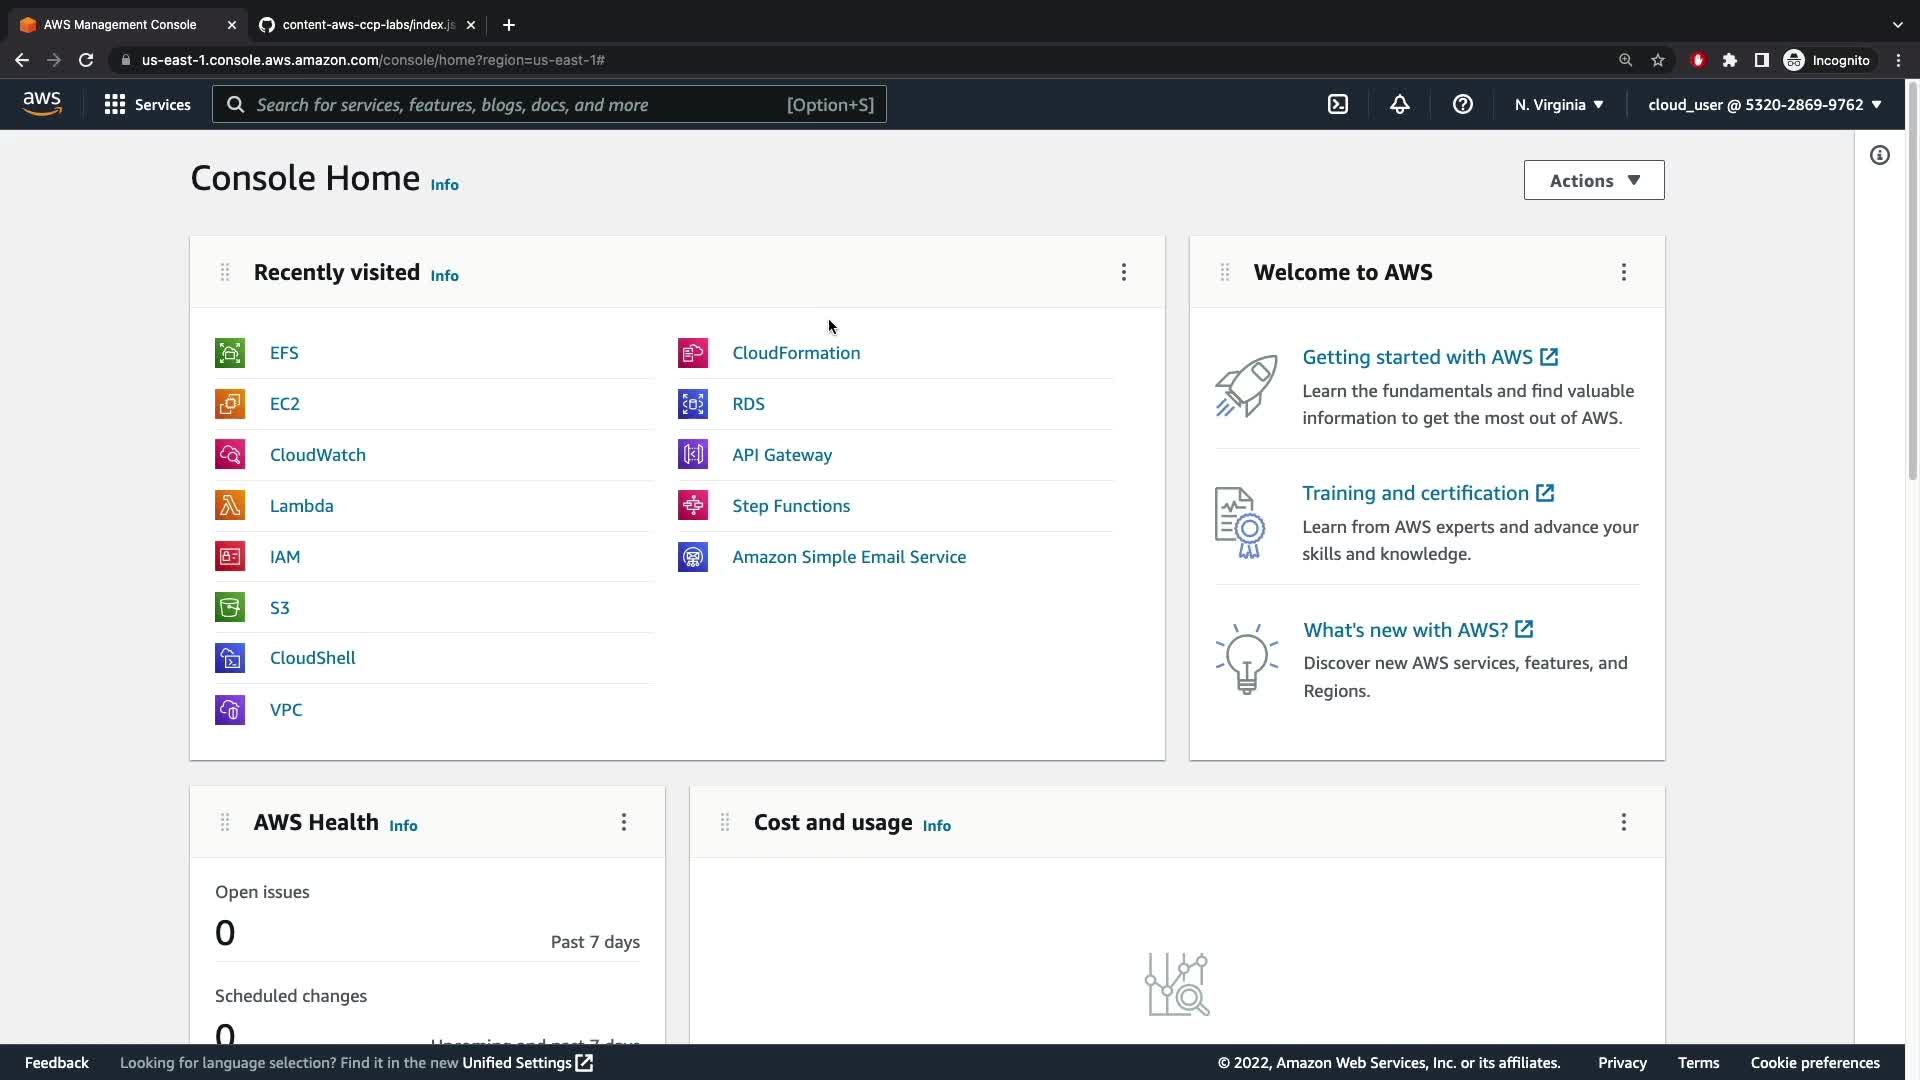Open the AWS CloudShell icon in top bar
The width and height of the screenshot is (1920, 1080).
1338,104
